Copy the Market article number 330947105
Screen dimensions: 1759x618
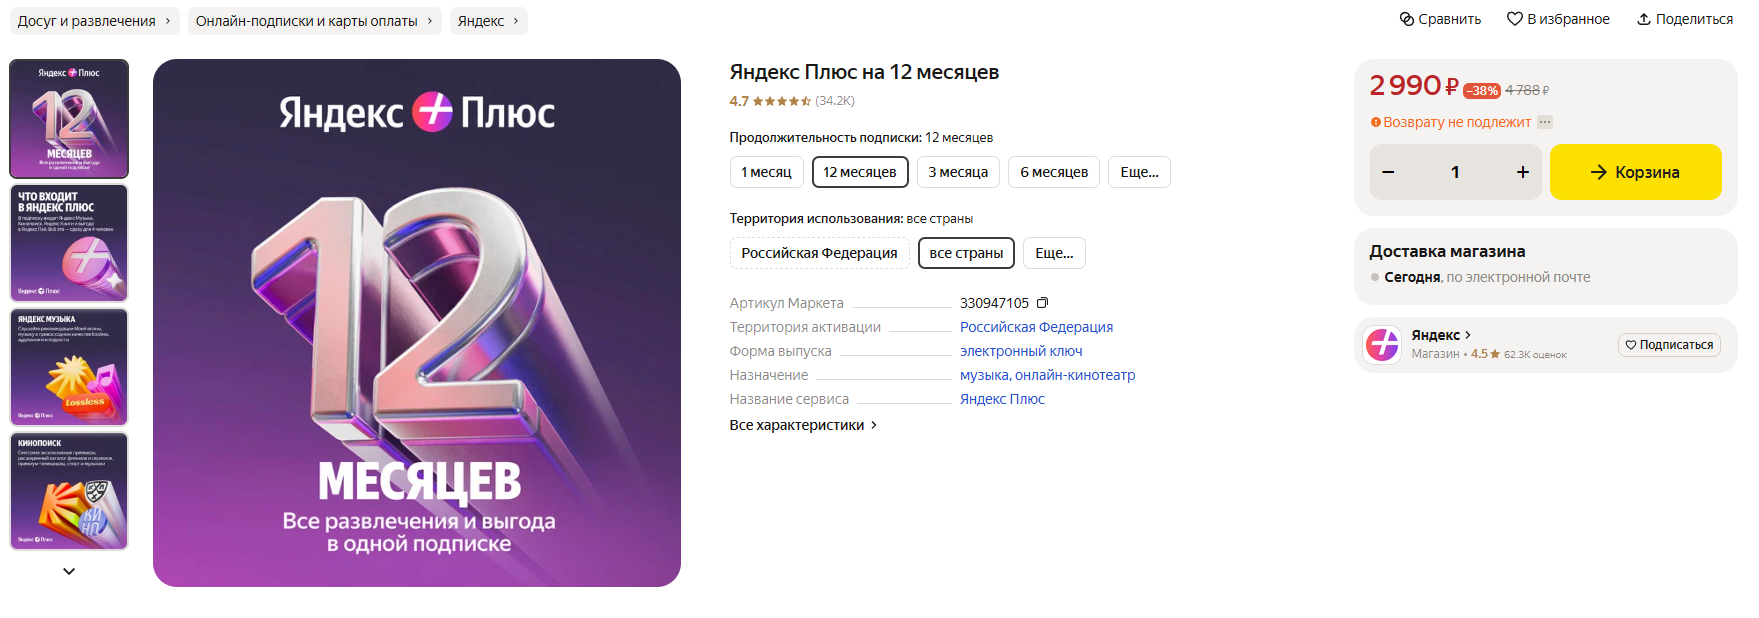coord(1042,303)
